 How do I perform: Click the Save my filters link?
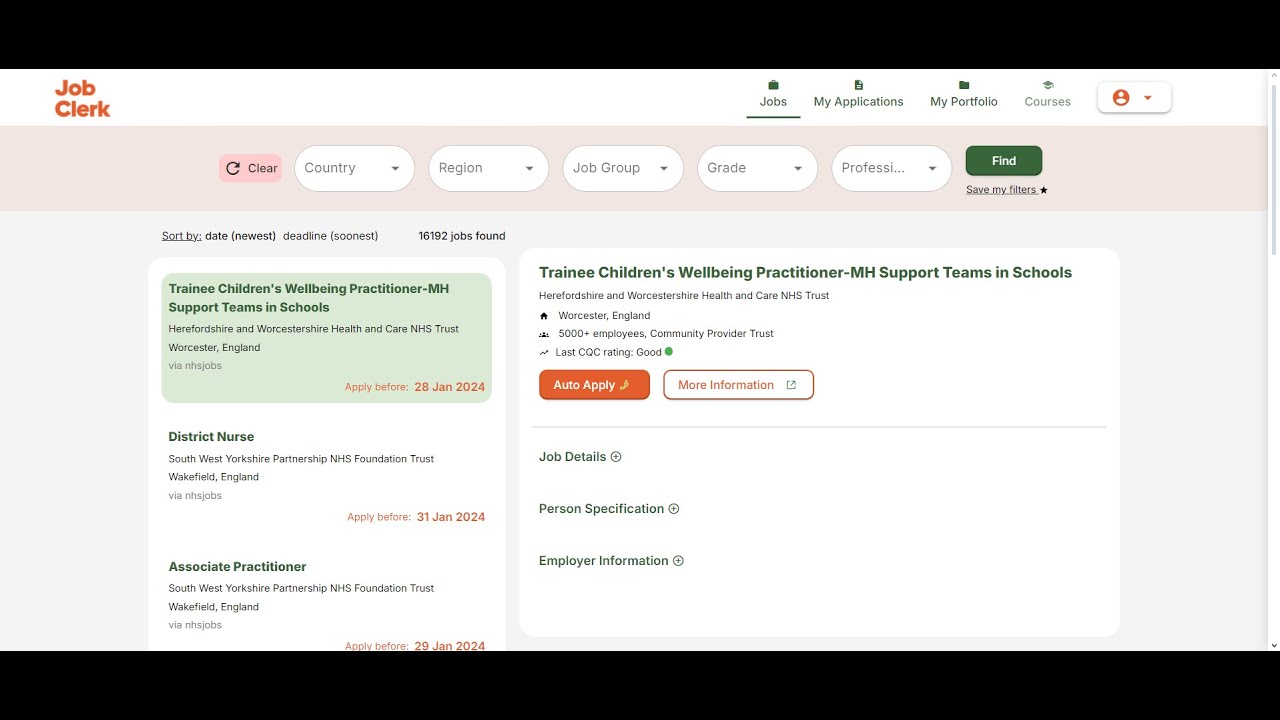click(x=1006, y=190)
